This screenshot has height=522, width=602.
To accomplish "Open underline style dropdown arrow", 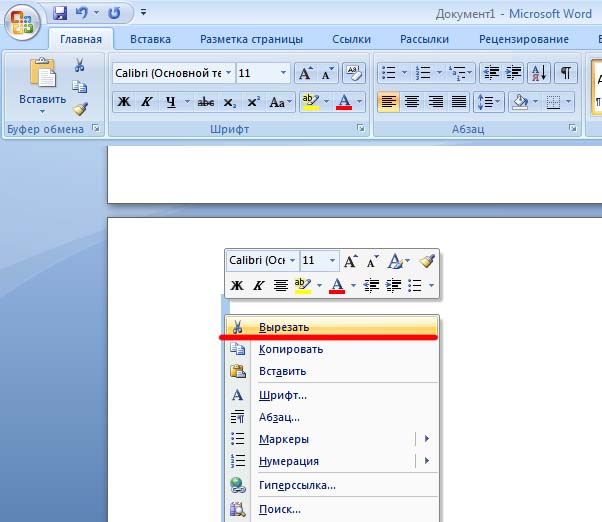I will 187,102.
